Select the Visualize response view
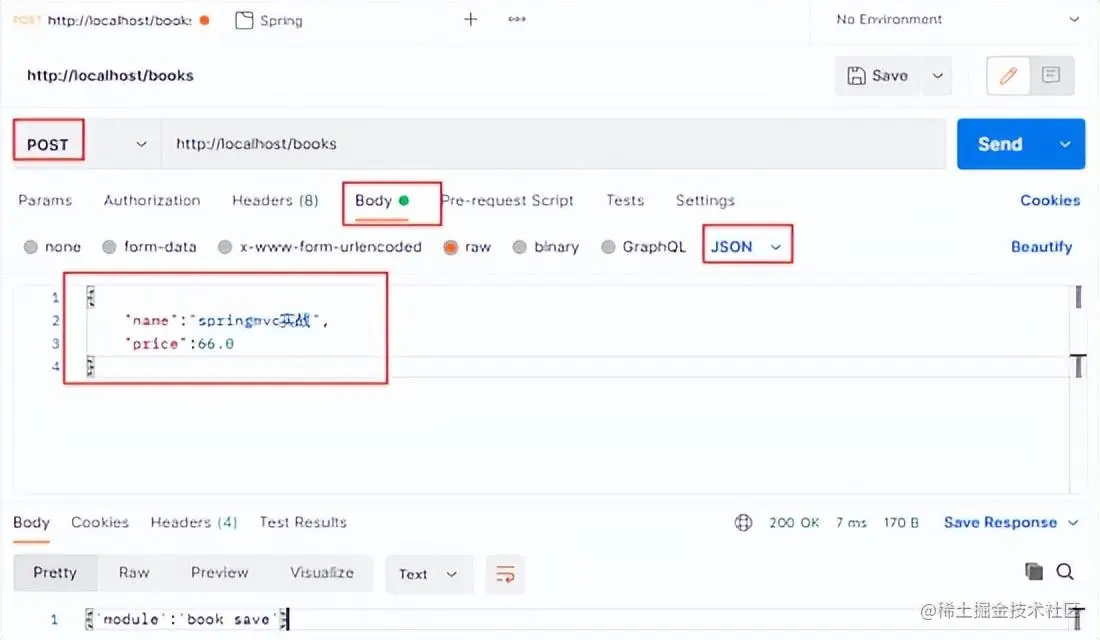Viewport: 1100px width, 640px height. click(322, 573)
